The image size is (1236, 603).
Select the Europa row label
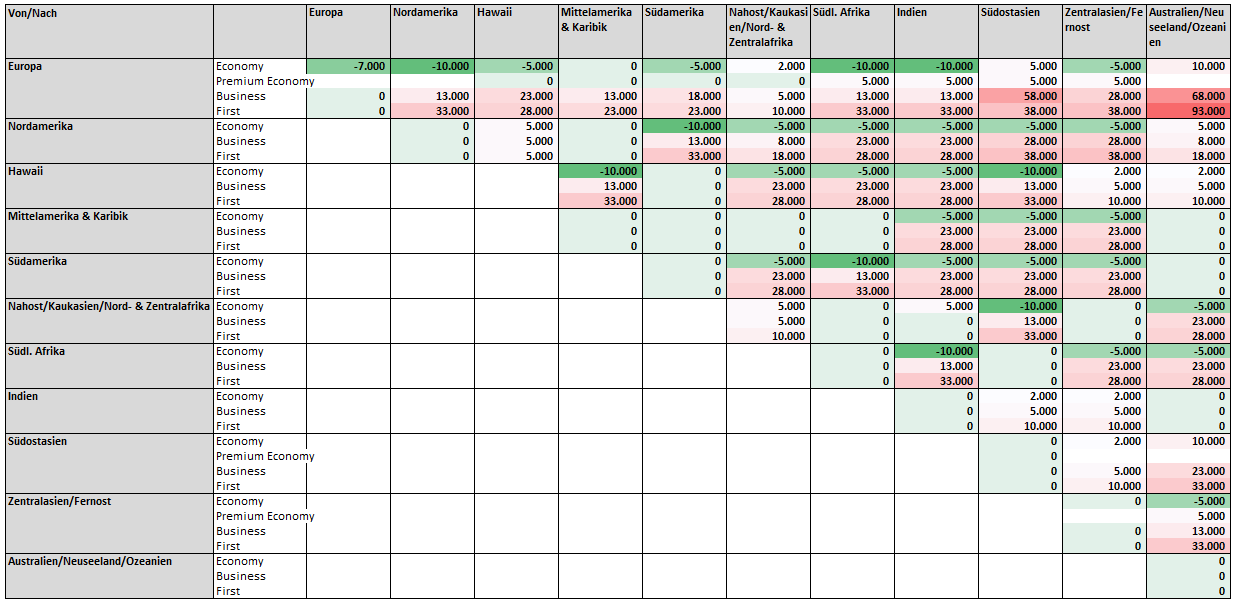pos(109,88)
